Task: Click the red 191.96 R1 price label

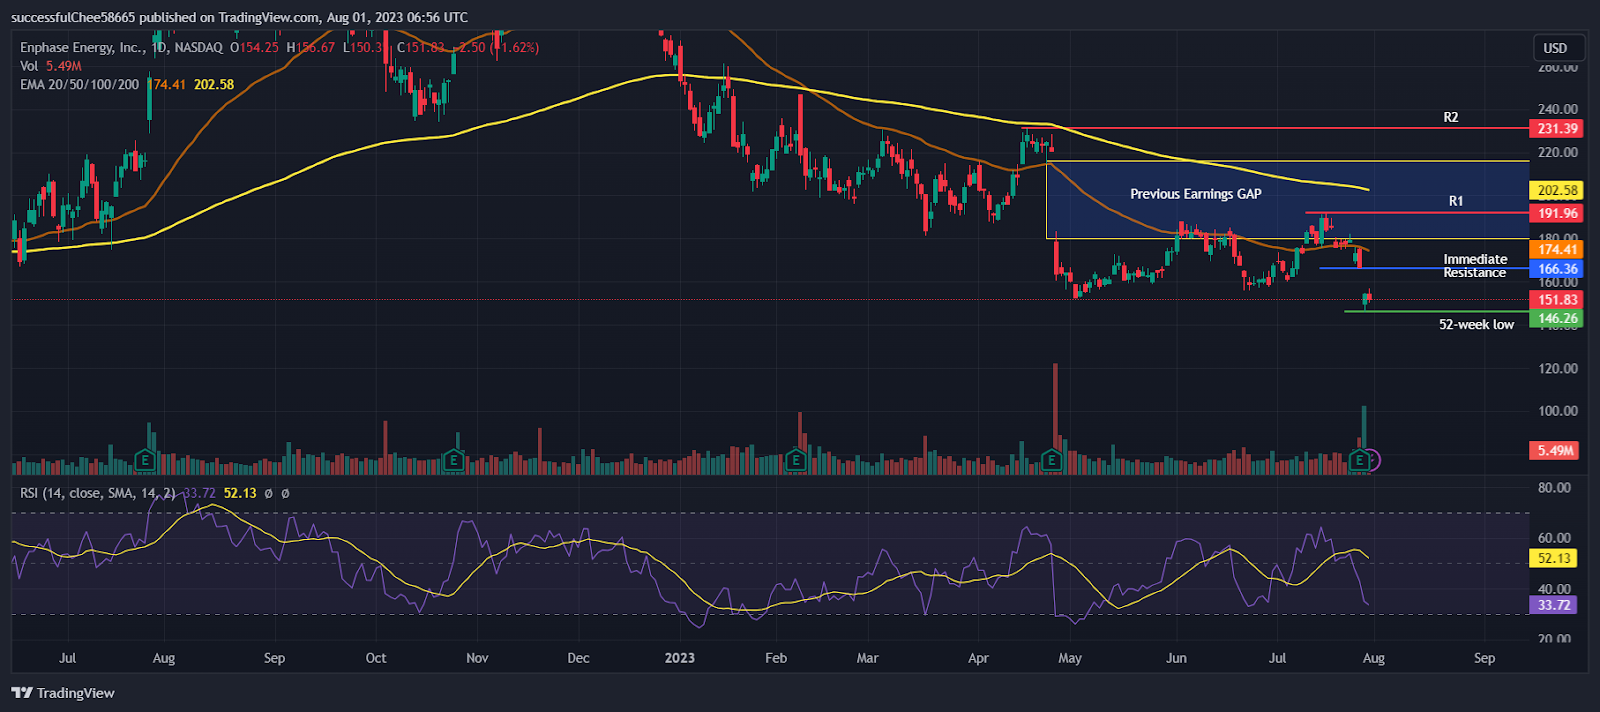Action: tap(1557, 213)
